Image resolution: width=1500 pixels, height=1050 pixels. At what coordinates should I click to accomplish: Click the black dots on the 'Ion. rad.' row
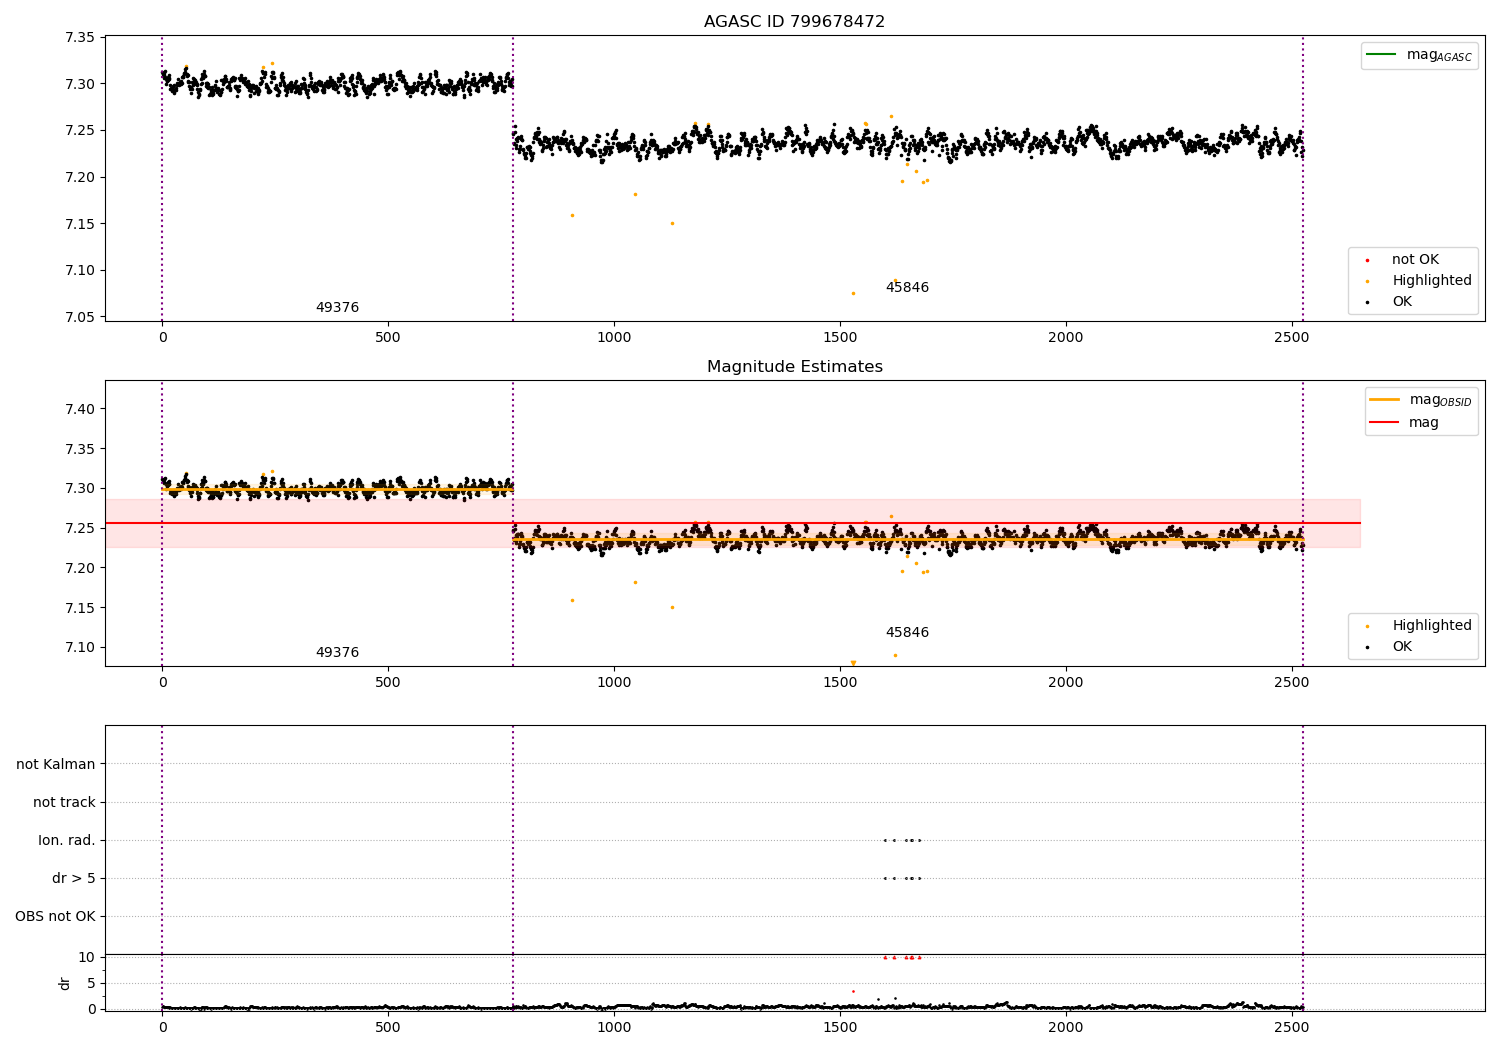(x=902, y=841)
